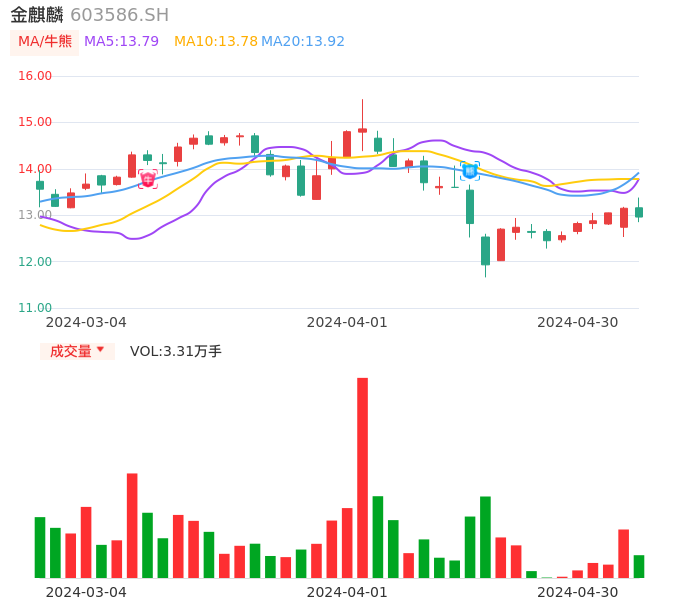
Task: Click the 11.00 price axis label
Action: point(35,308)
